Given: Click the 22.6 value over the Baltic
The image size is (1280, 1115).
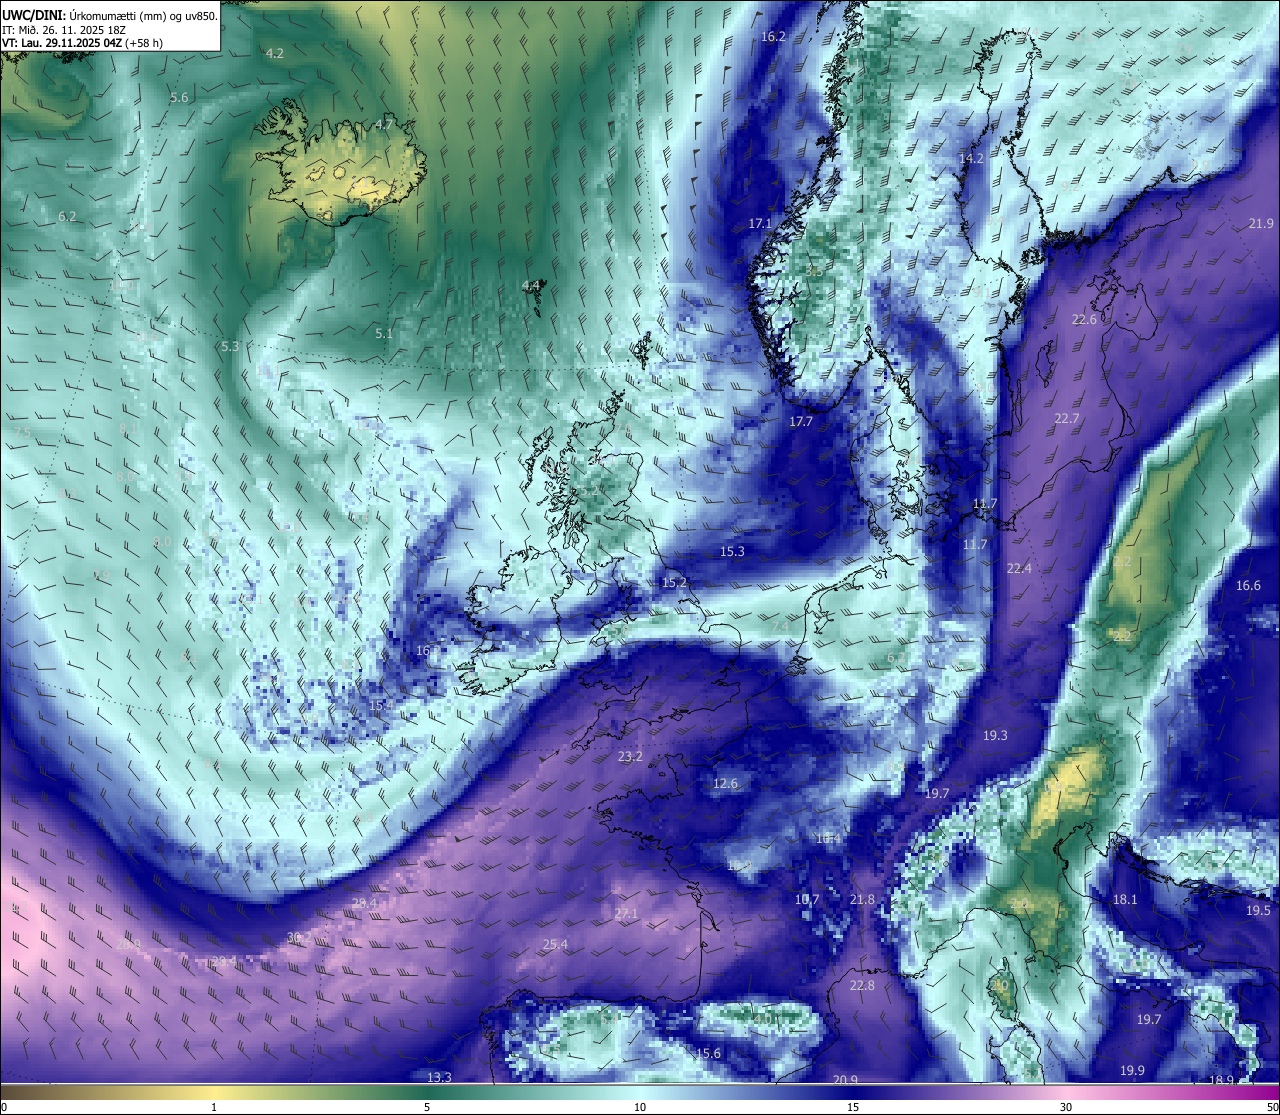Looking at the screenshot, I should coord(1084,320).
